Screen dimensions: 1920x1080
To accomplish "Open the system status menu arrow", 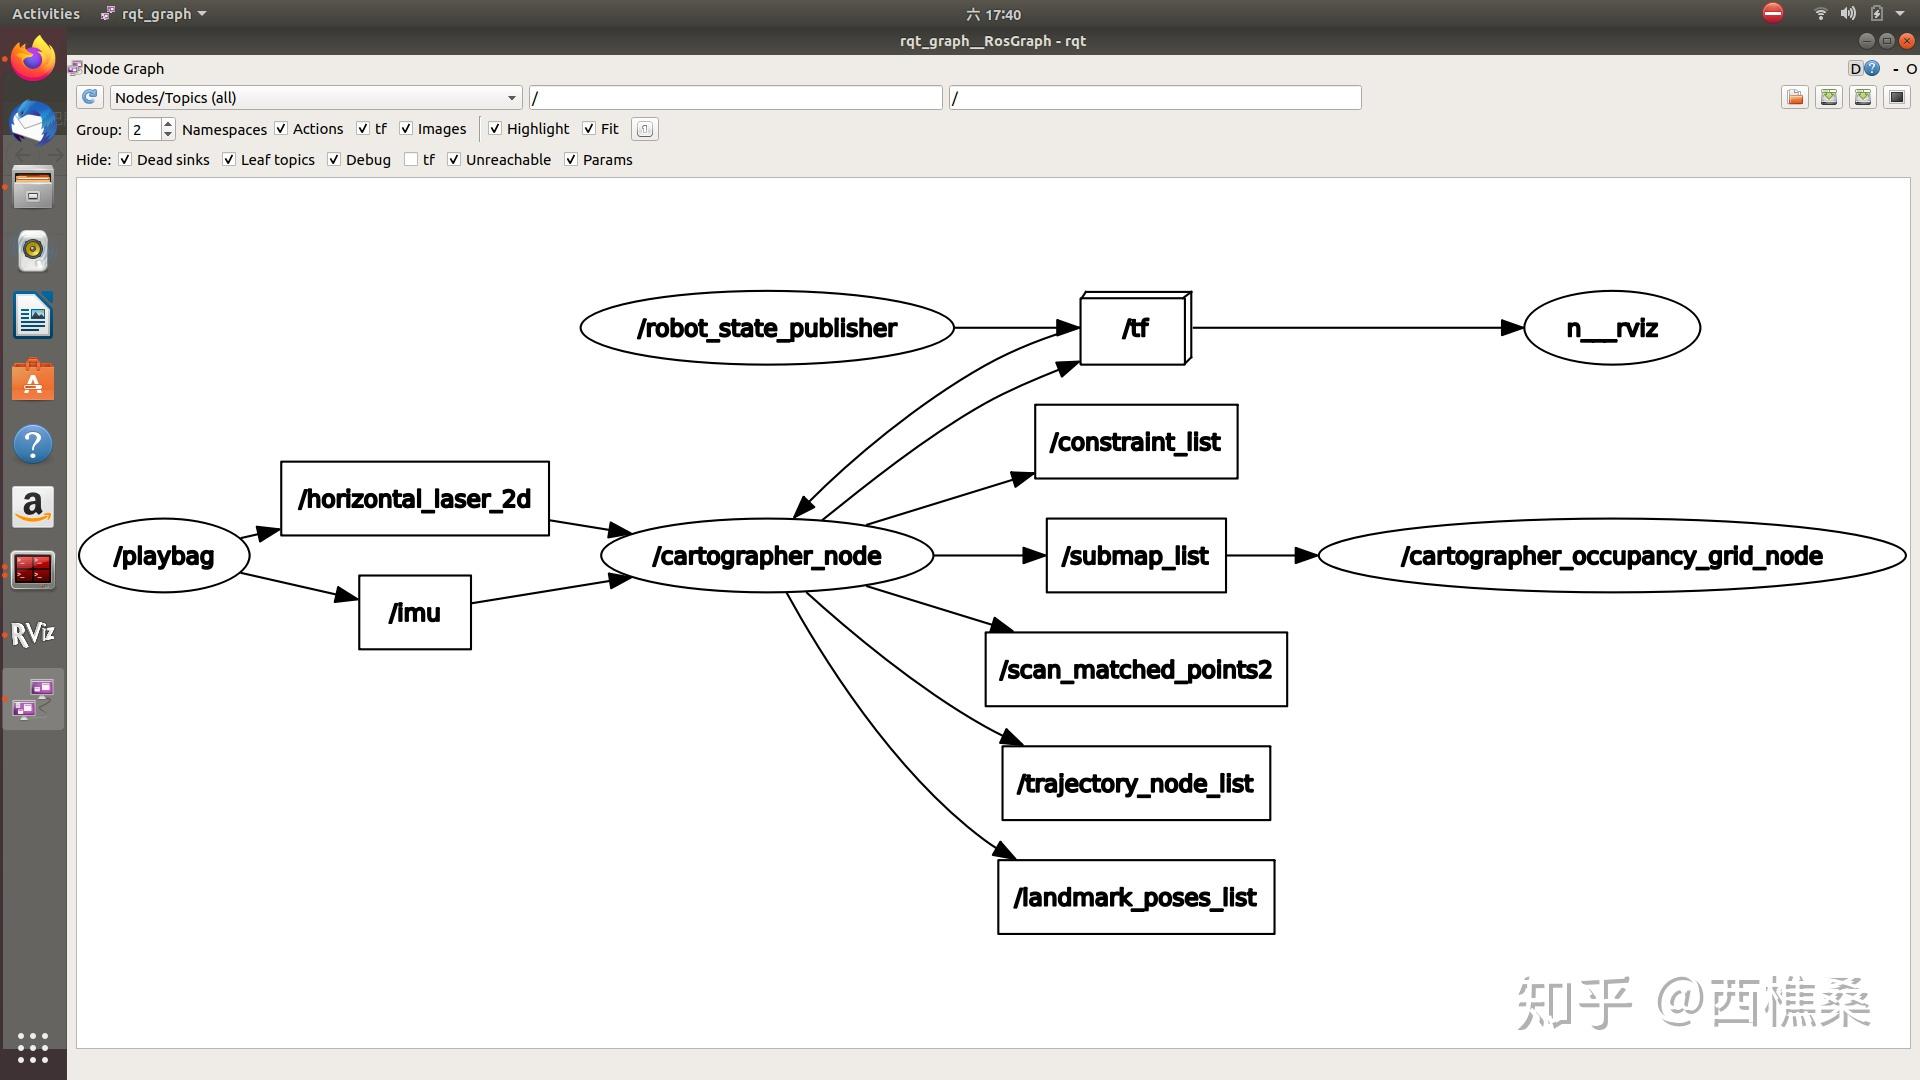I will pyautogui.click(x=1899, y=14).
